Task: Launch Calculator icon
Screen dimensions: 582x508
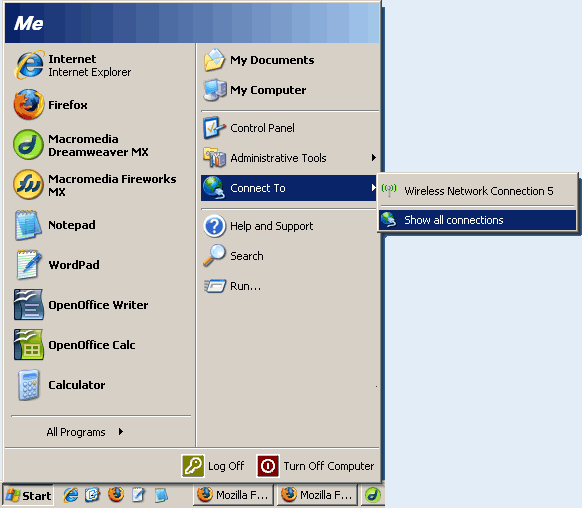Action: click(x=28, y=385)
